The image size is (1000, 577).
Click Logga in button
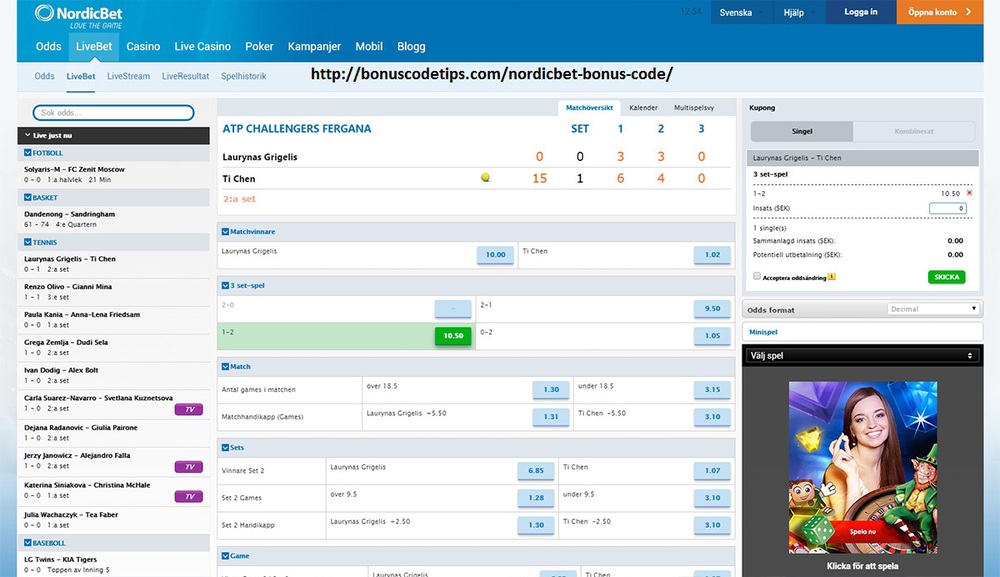click(861, 12)
